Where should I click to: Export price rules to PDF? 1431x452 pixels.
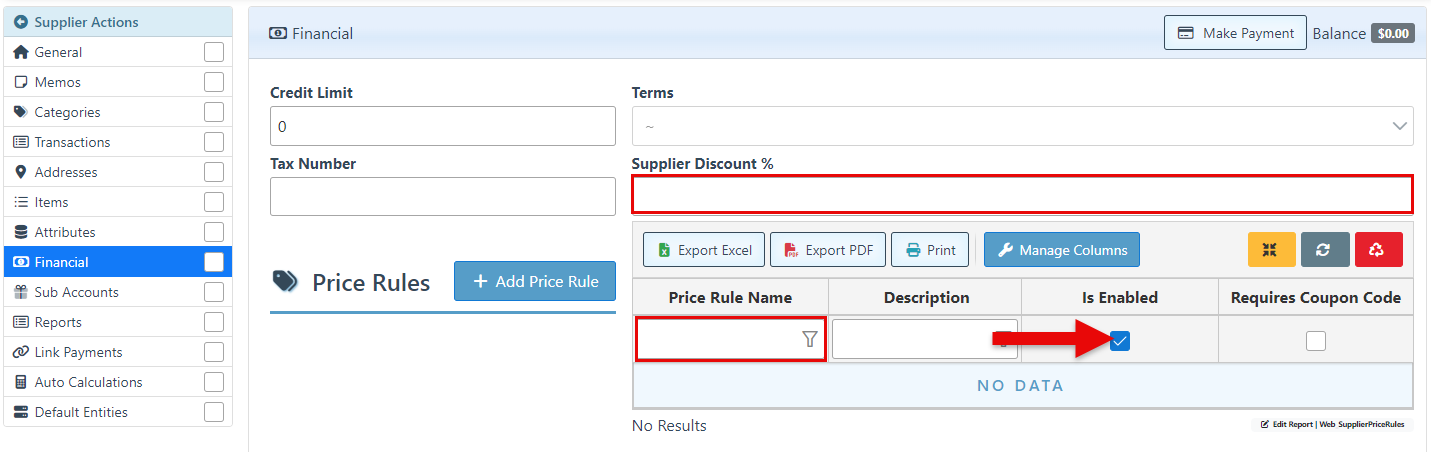(x=827, y=250)
